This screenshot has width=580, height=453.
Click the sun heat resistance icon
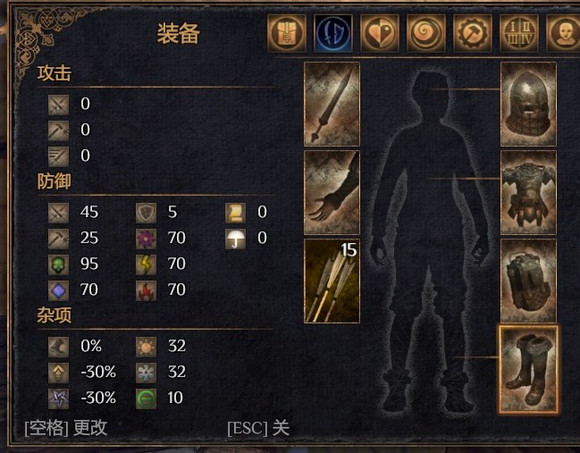[146, 347]
